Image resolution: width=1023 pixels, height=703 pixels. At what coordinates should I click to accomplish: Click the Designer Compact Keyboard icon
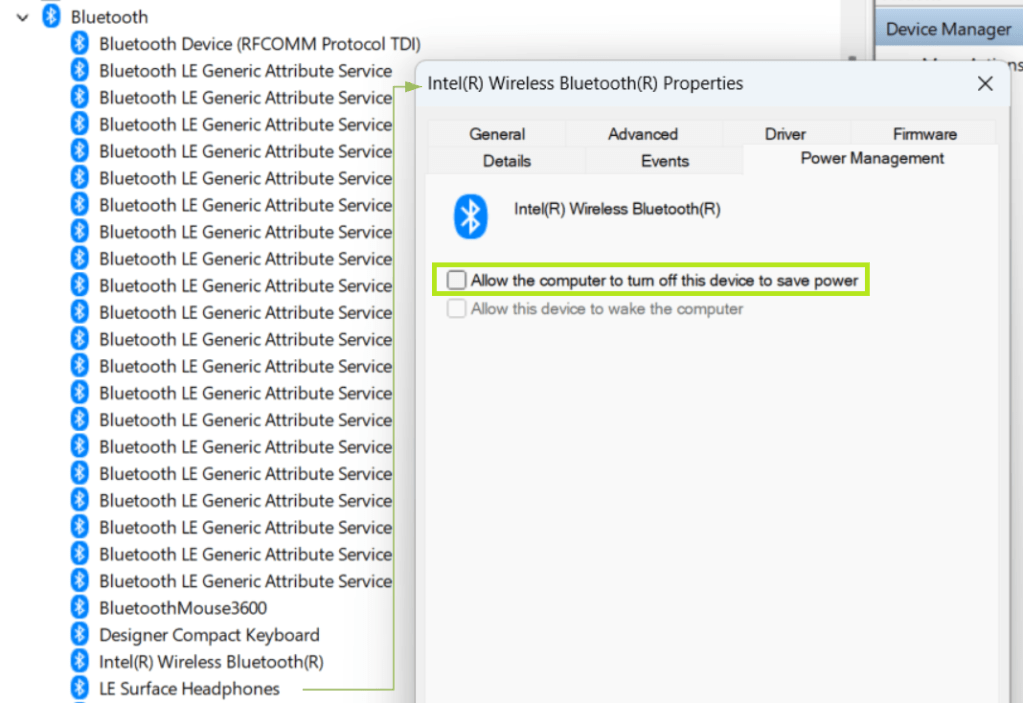[x=80, y=635]
